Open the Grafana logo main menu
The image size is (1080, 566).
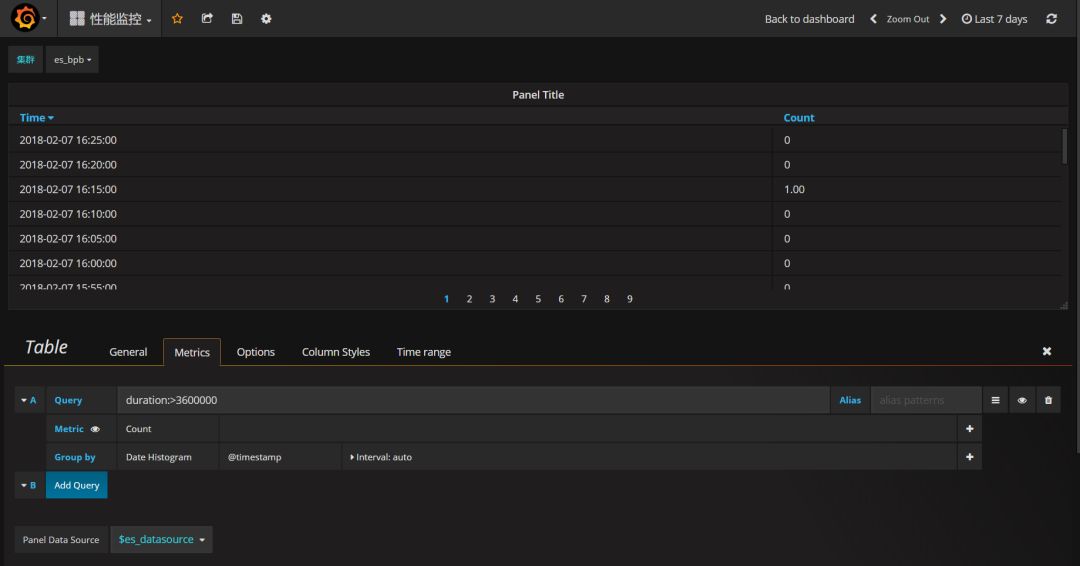[x=25, y=18]
